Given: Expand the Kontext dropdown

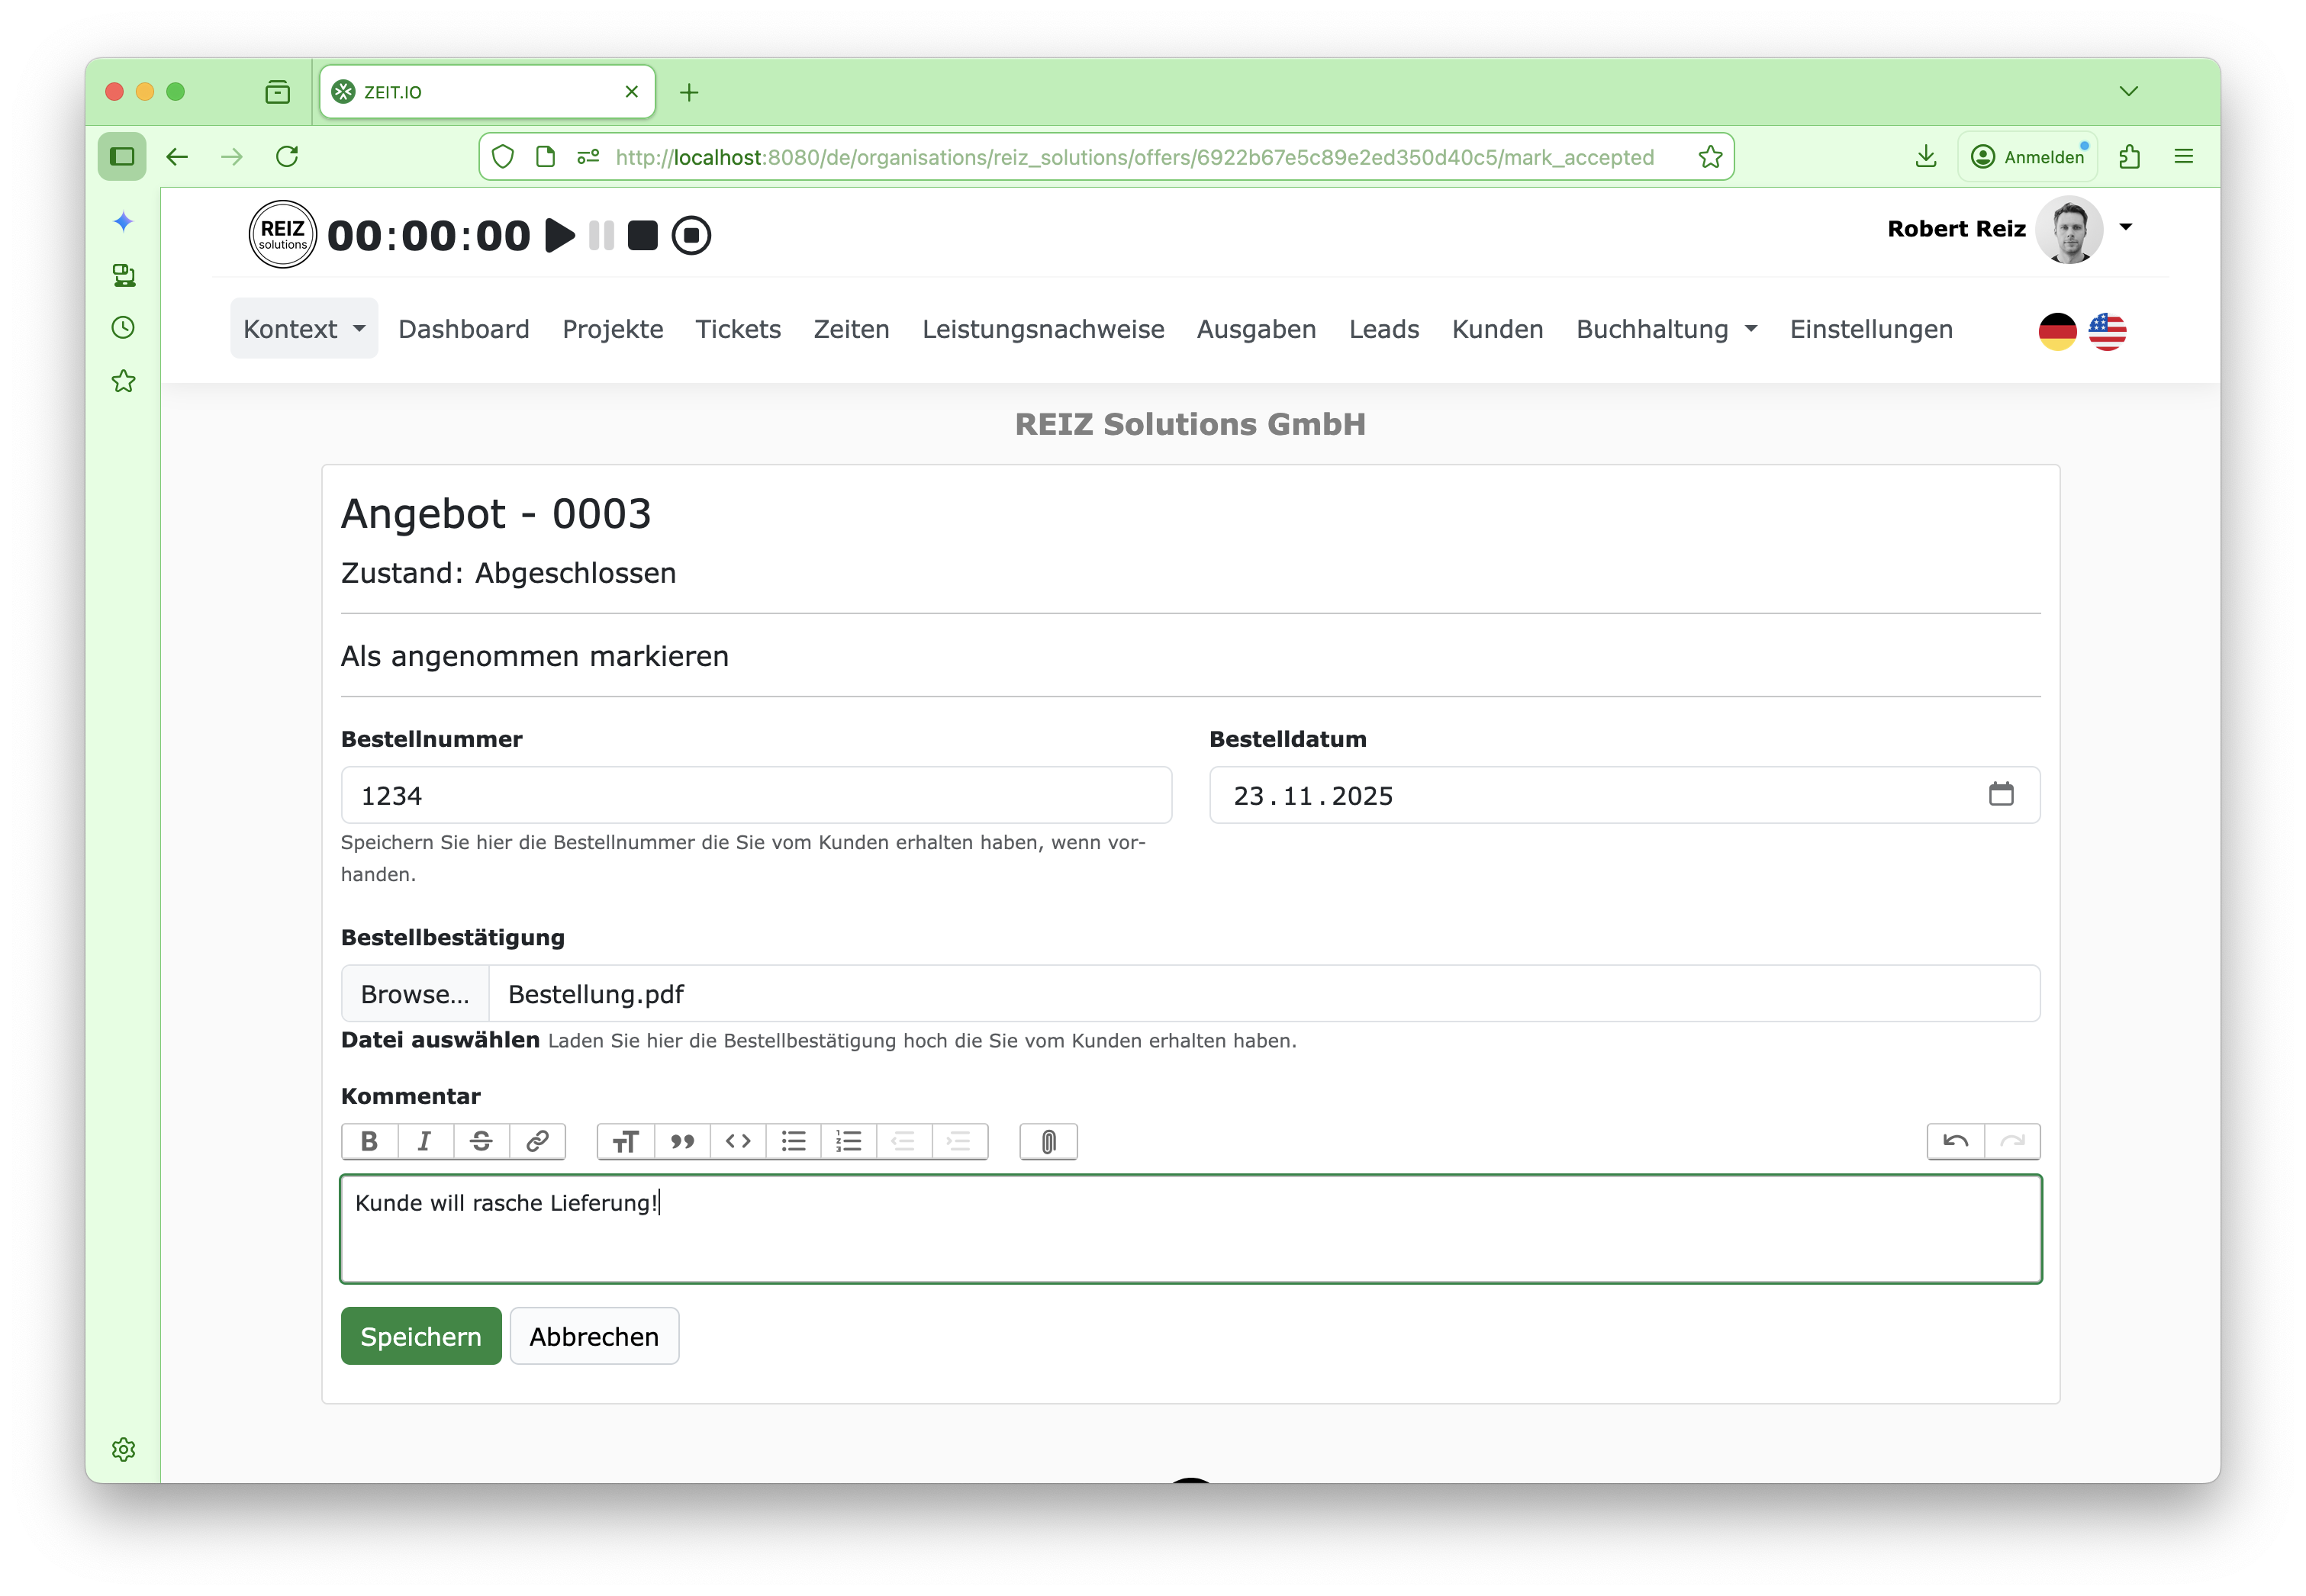Looking at the screenshot, I should (x=303, y=328).
